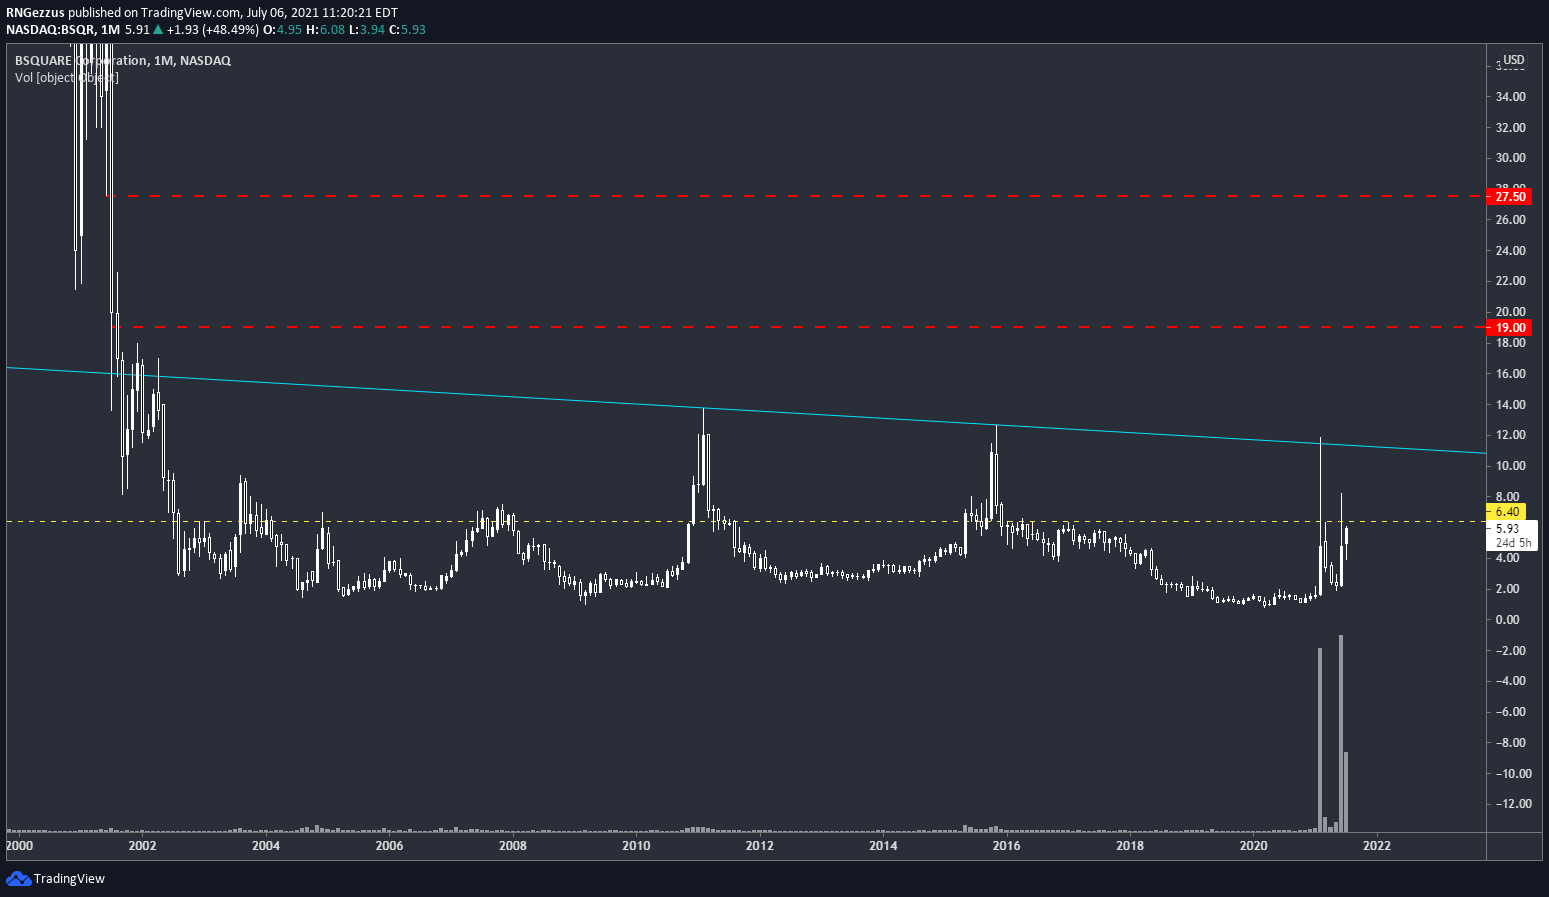Click the 12.00 price axis tick
Screen dimensions: 1549x897
[x=1510, y=435]
